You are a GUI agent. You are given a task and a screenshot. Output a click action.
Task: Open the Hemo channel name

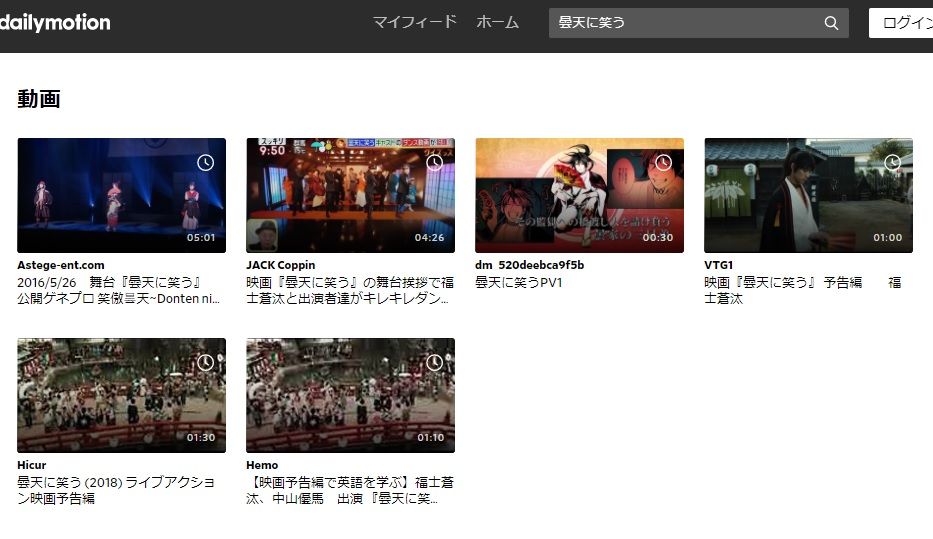[262, 465]
